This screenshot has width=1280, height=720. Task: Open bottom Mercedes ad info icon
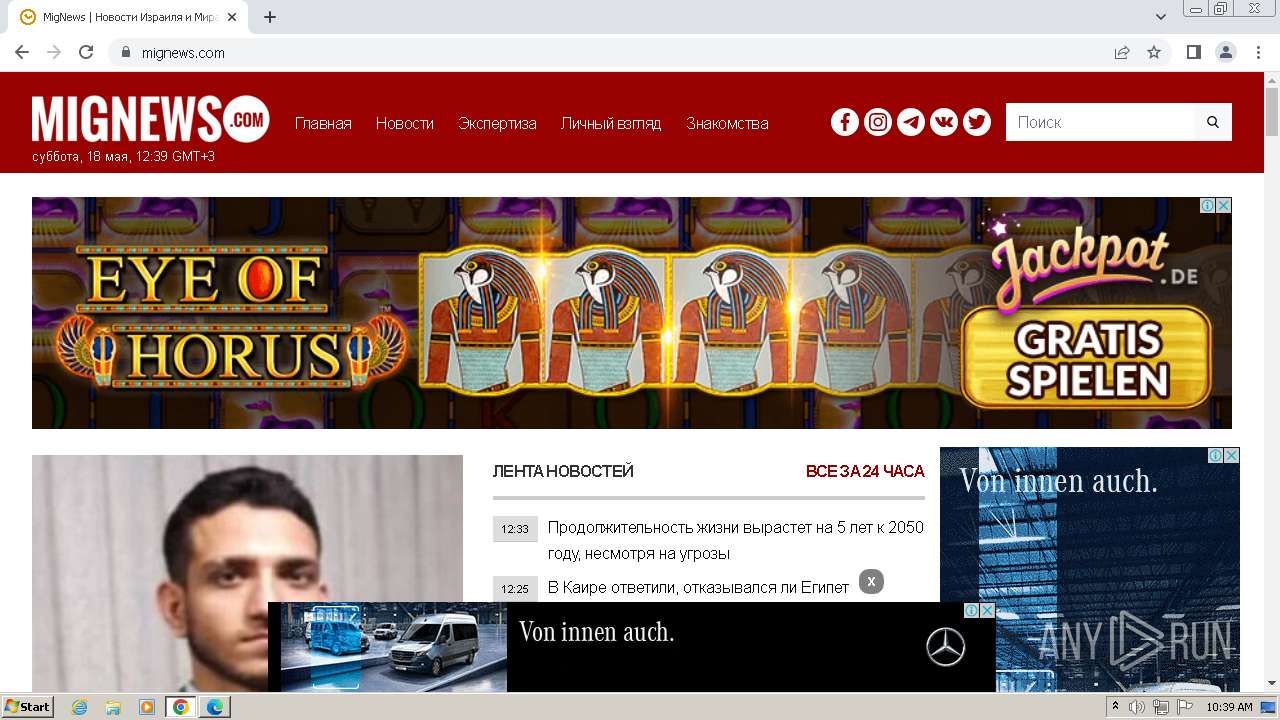[x=972, y=610]
